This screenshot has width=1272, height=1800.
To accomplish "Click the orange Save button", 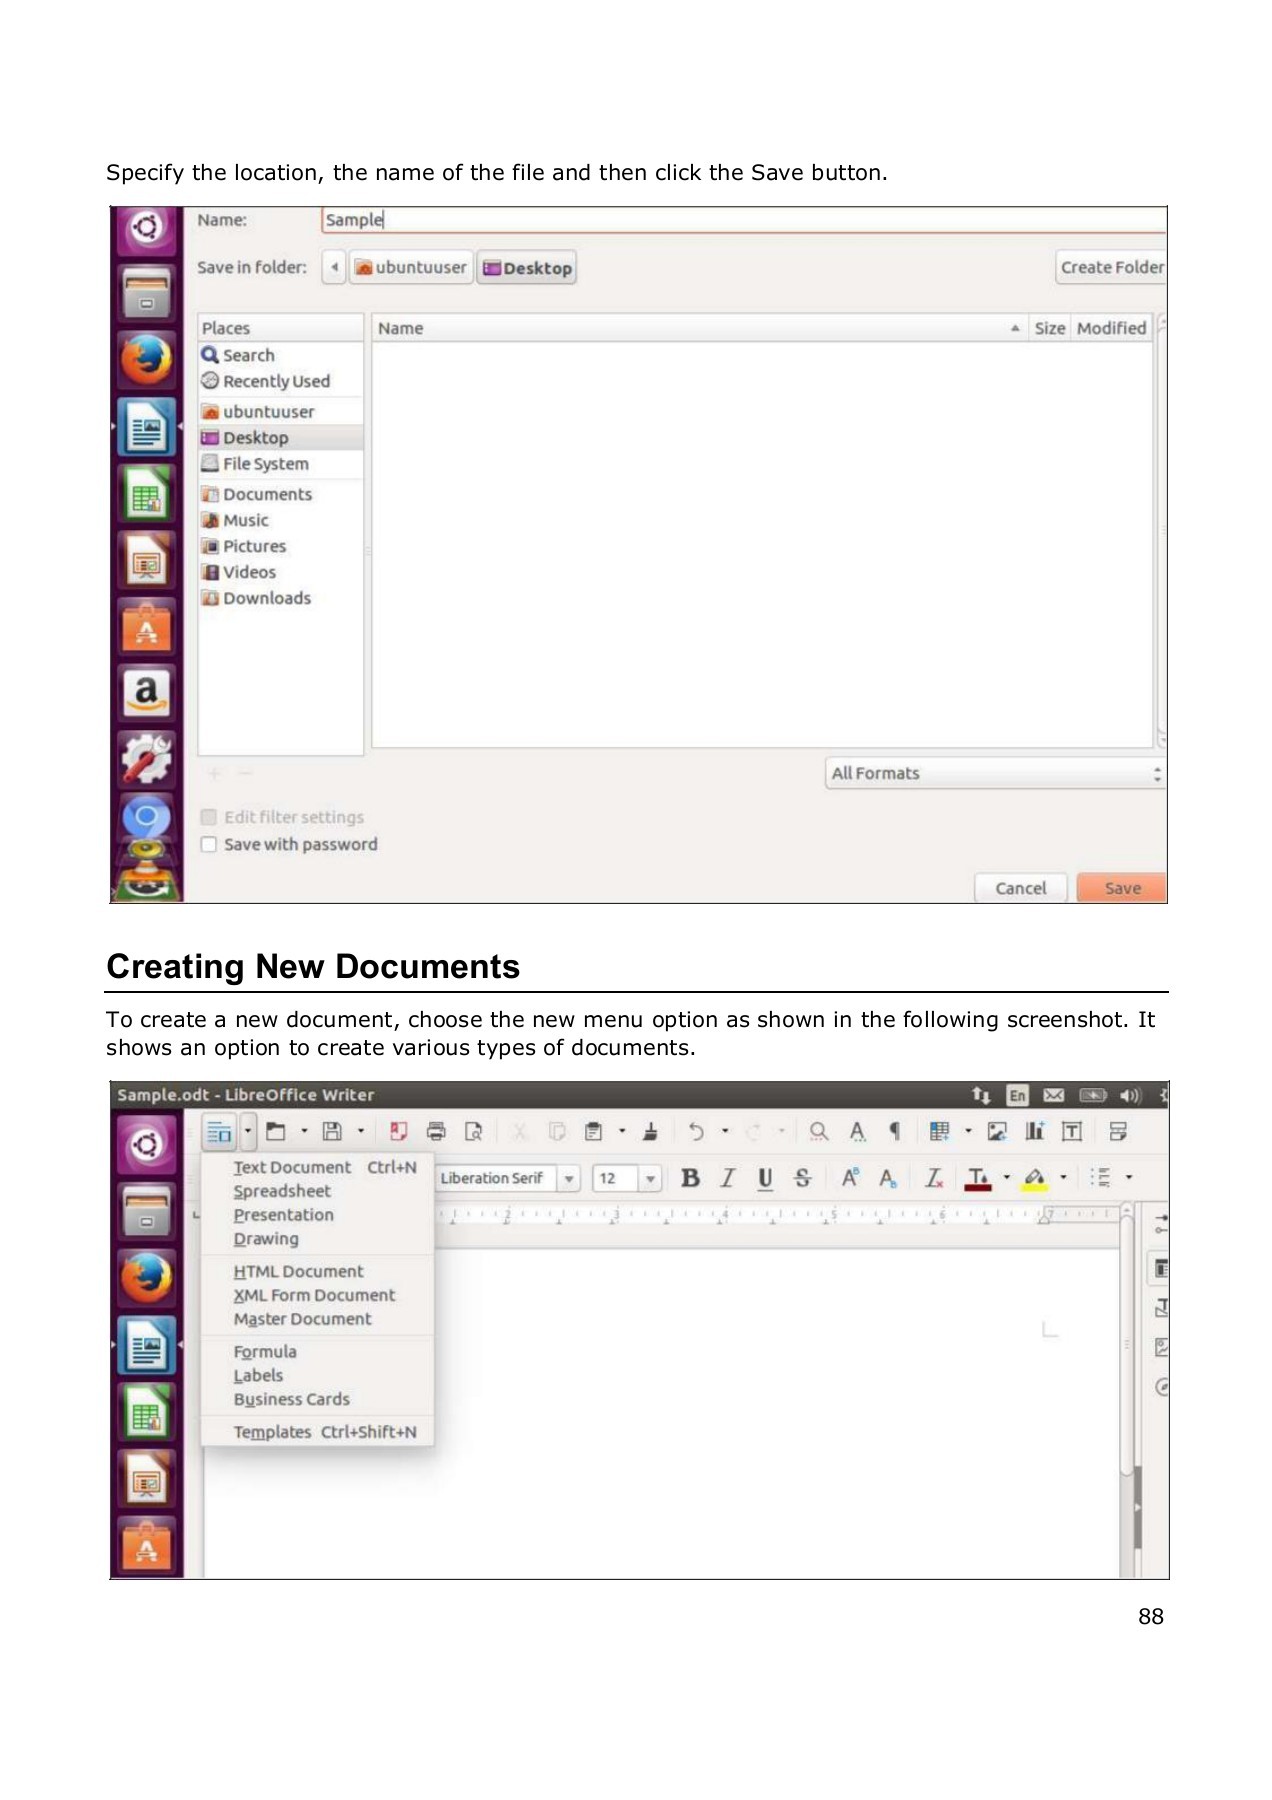I will (1122, 888).
